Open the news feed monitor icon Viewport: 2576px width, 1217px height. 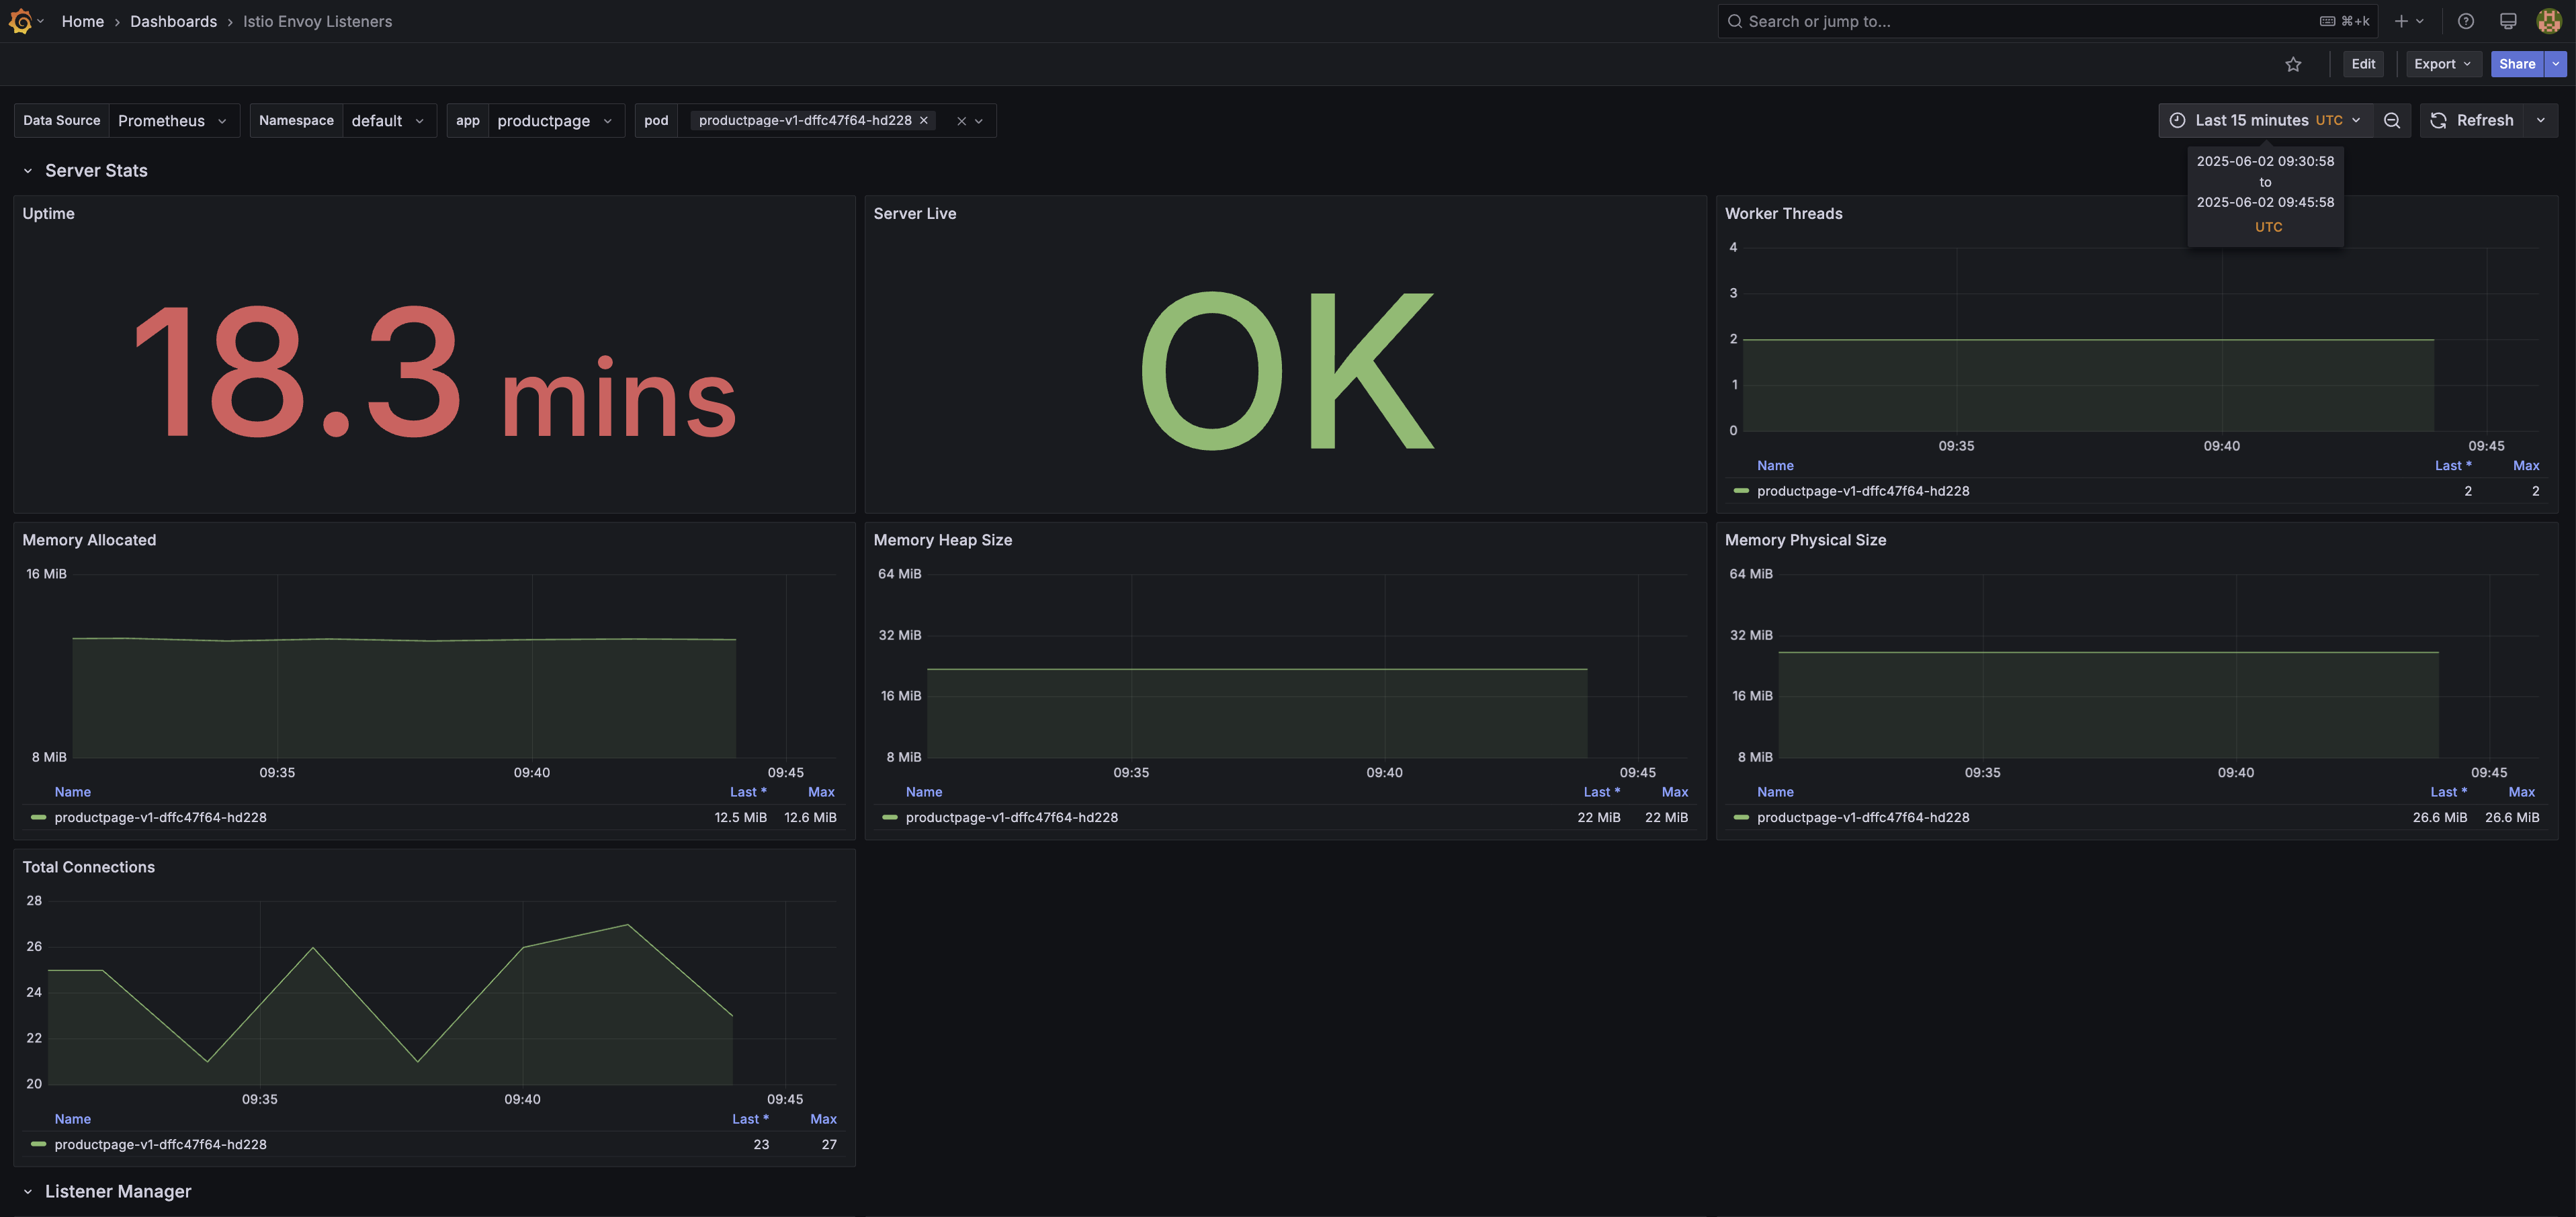tap(2508, 21)
